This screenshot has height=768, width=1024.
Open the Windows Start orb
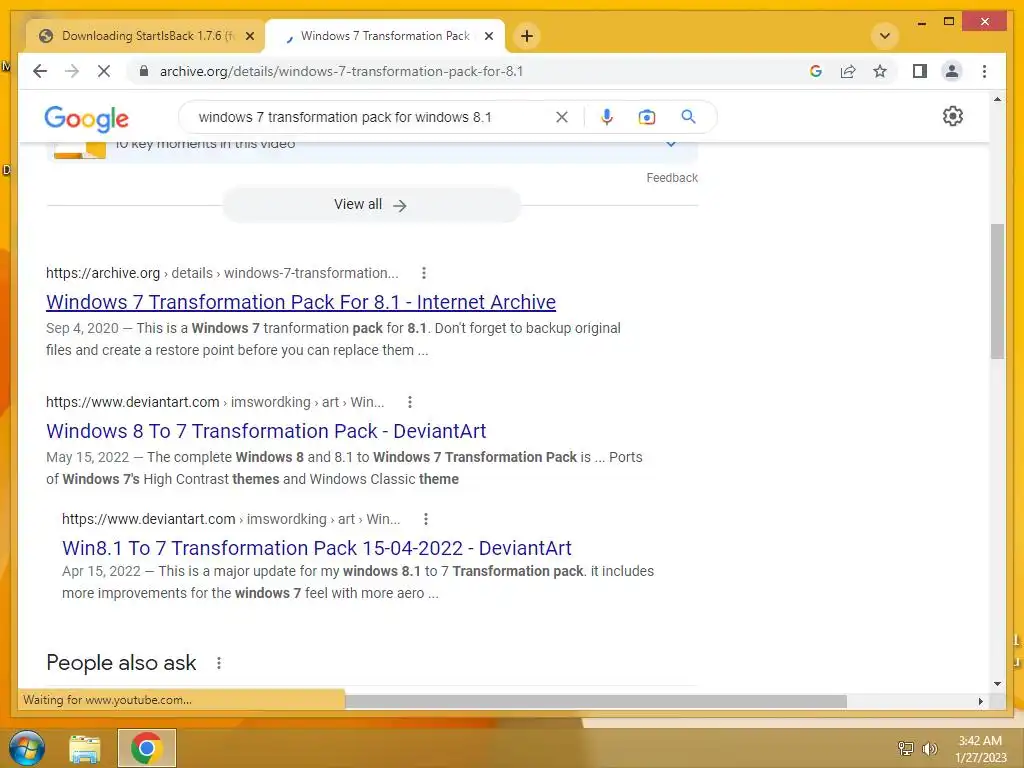[27, 748]
